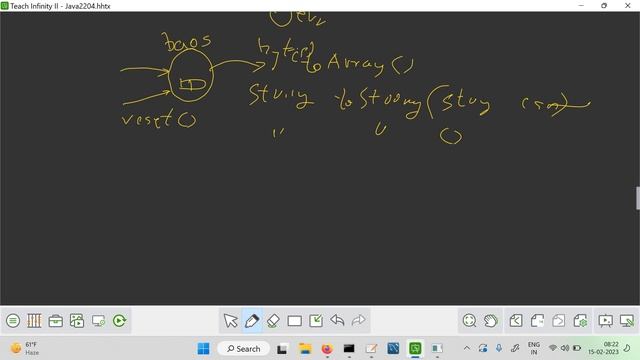Select the arrow pointer tool

pyautogui.click(x=231, y=321)
